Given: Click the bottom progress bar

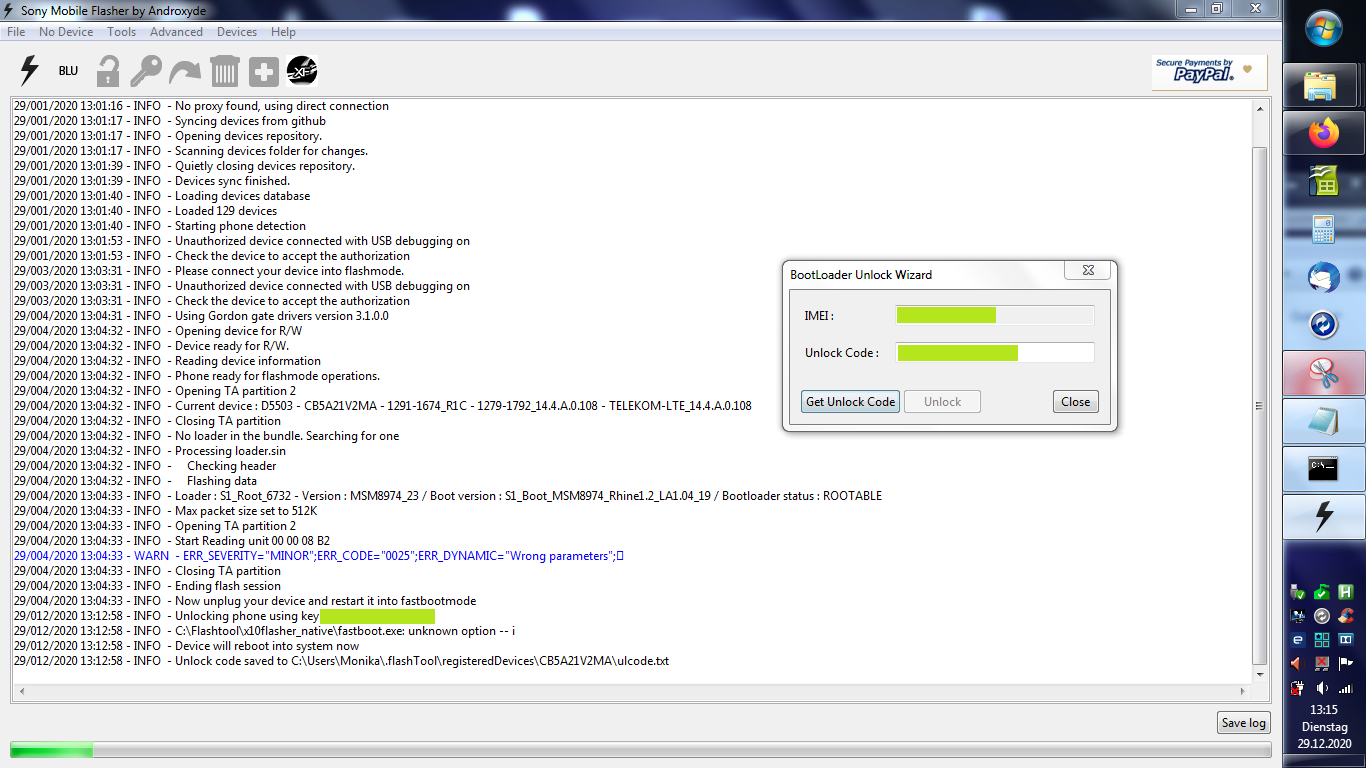Looking at the screenshot, I should click(640, 749).
